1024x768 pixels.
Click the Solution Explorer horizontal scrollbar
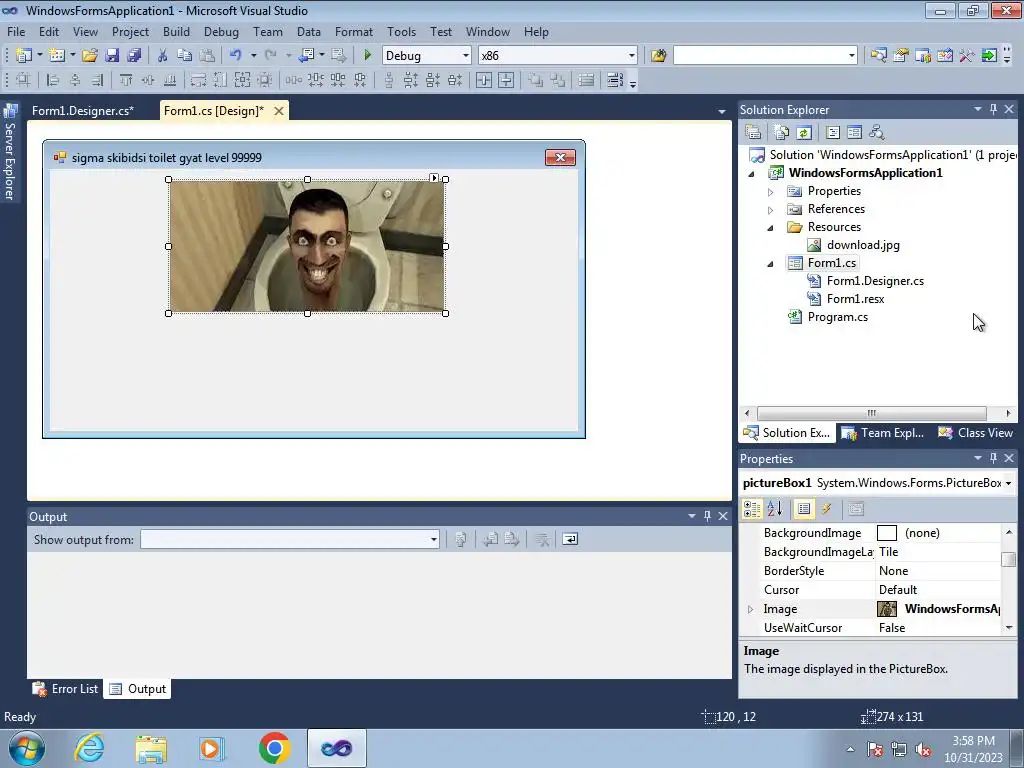[871, 413]
